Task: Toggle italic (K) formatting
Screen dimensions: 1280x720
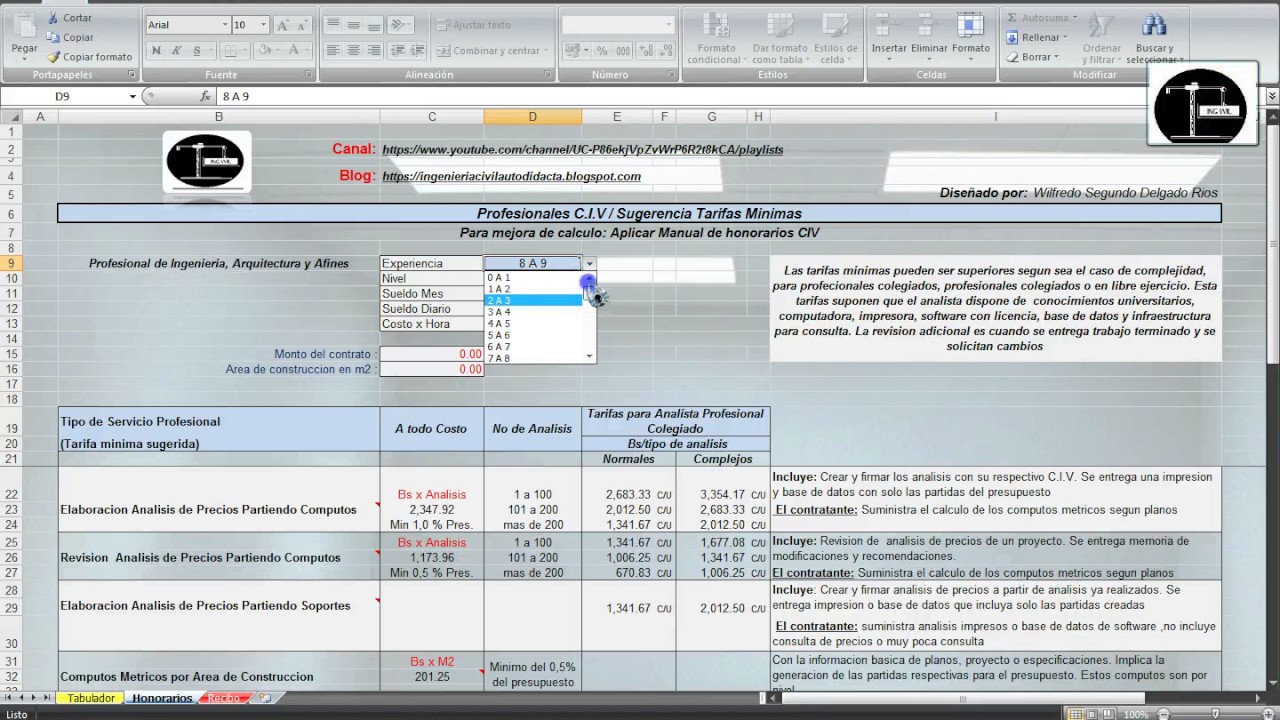Action: [x=176, y=50]
